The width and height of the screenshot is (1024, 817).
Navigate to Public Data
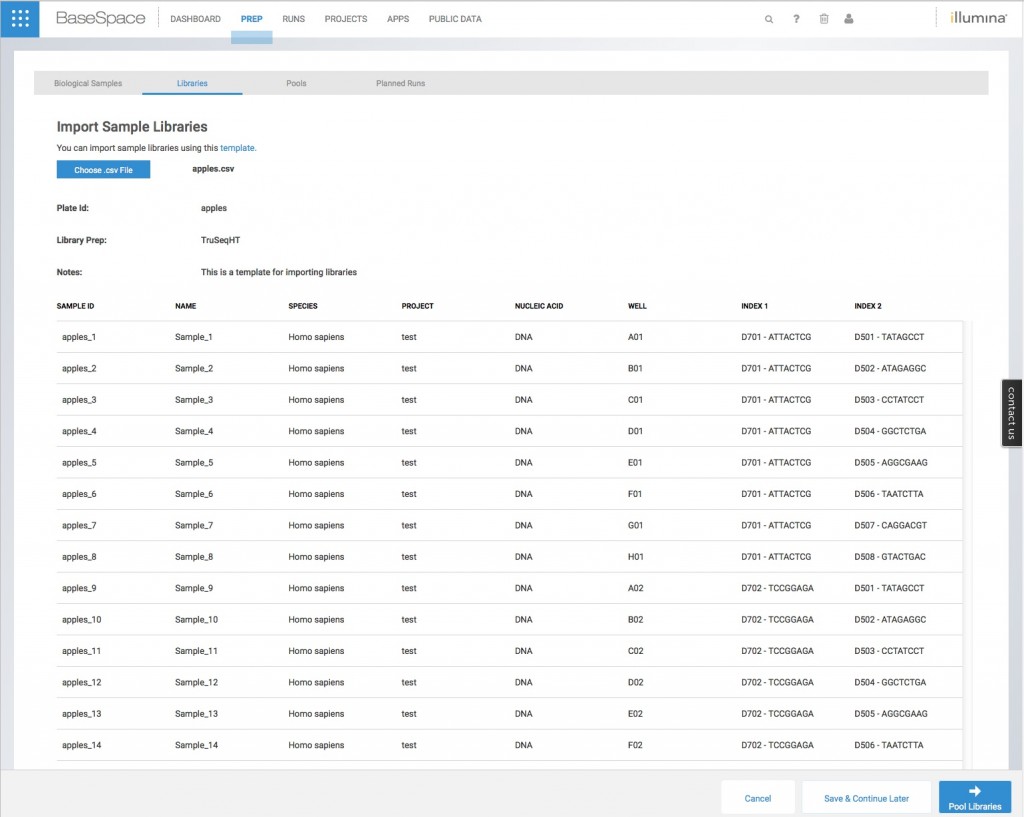coord(454,18)
